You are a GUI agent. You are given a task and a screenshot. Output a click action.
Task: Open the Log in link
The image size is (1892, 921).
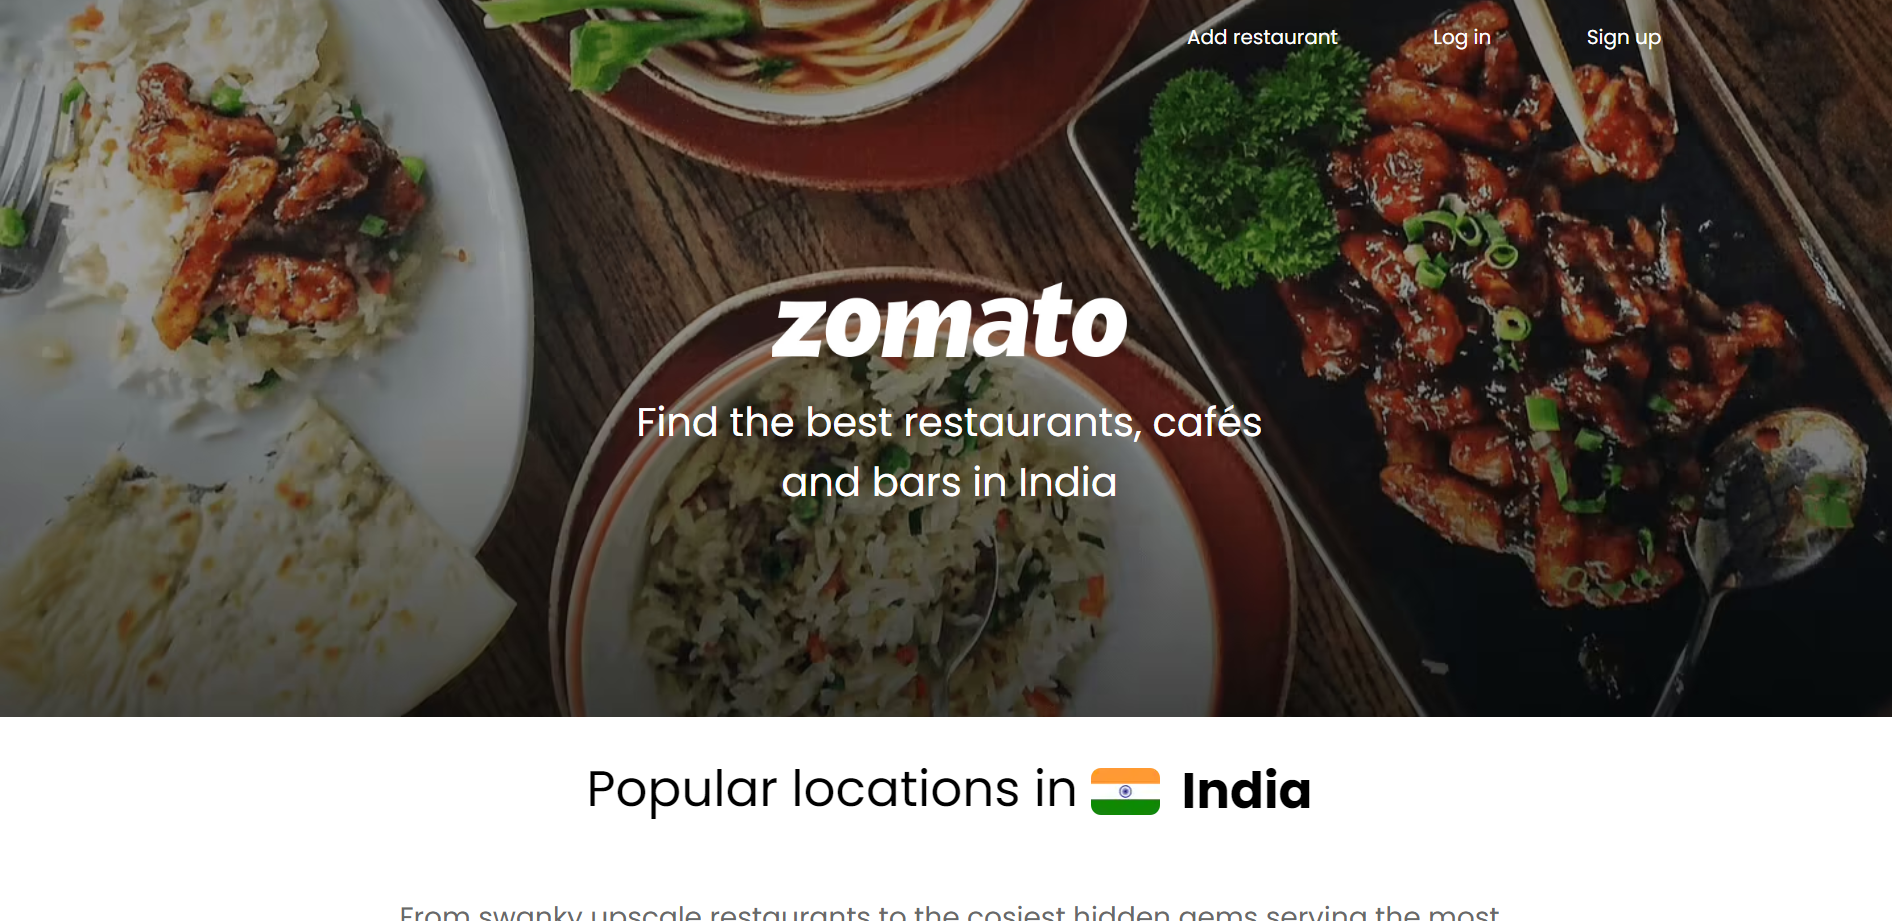pyautogui.click(x=1462, y=37)
